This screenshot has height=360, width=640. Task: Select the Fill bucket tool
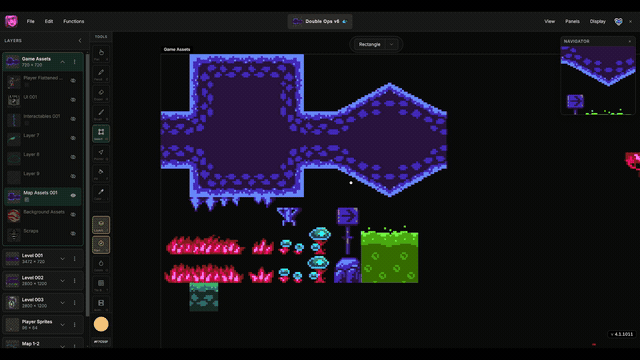point(101,173)
